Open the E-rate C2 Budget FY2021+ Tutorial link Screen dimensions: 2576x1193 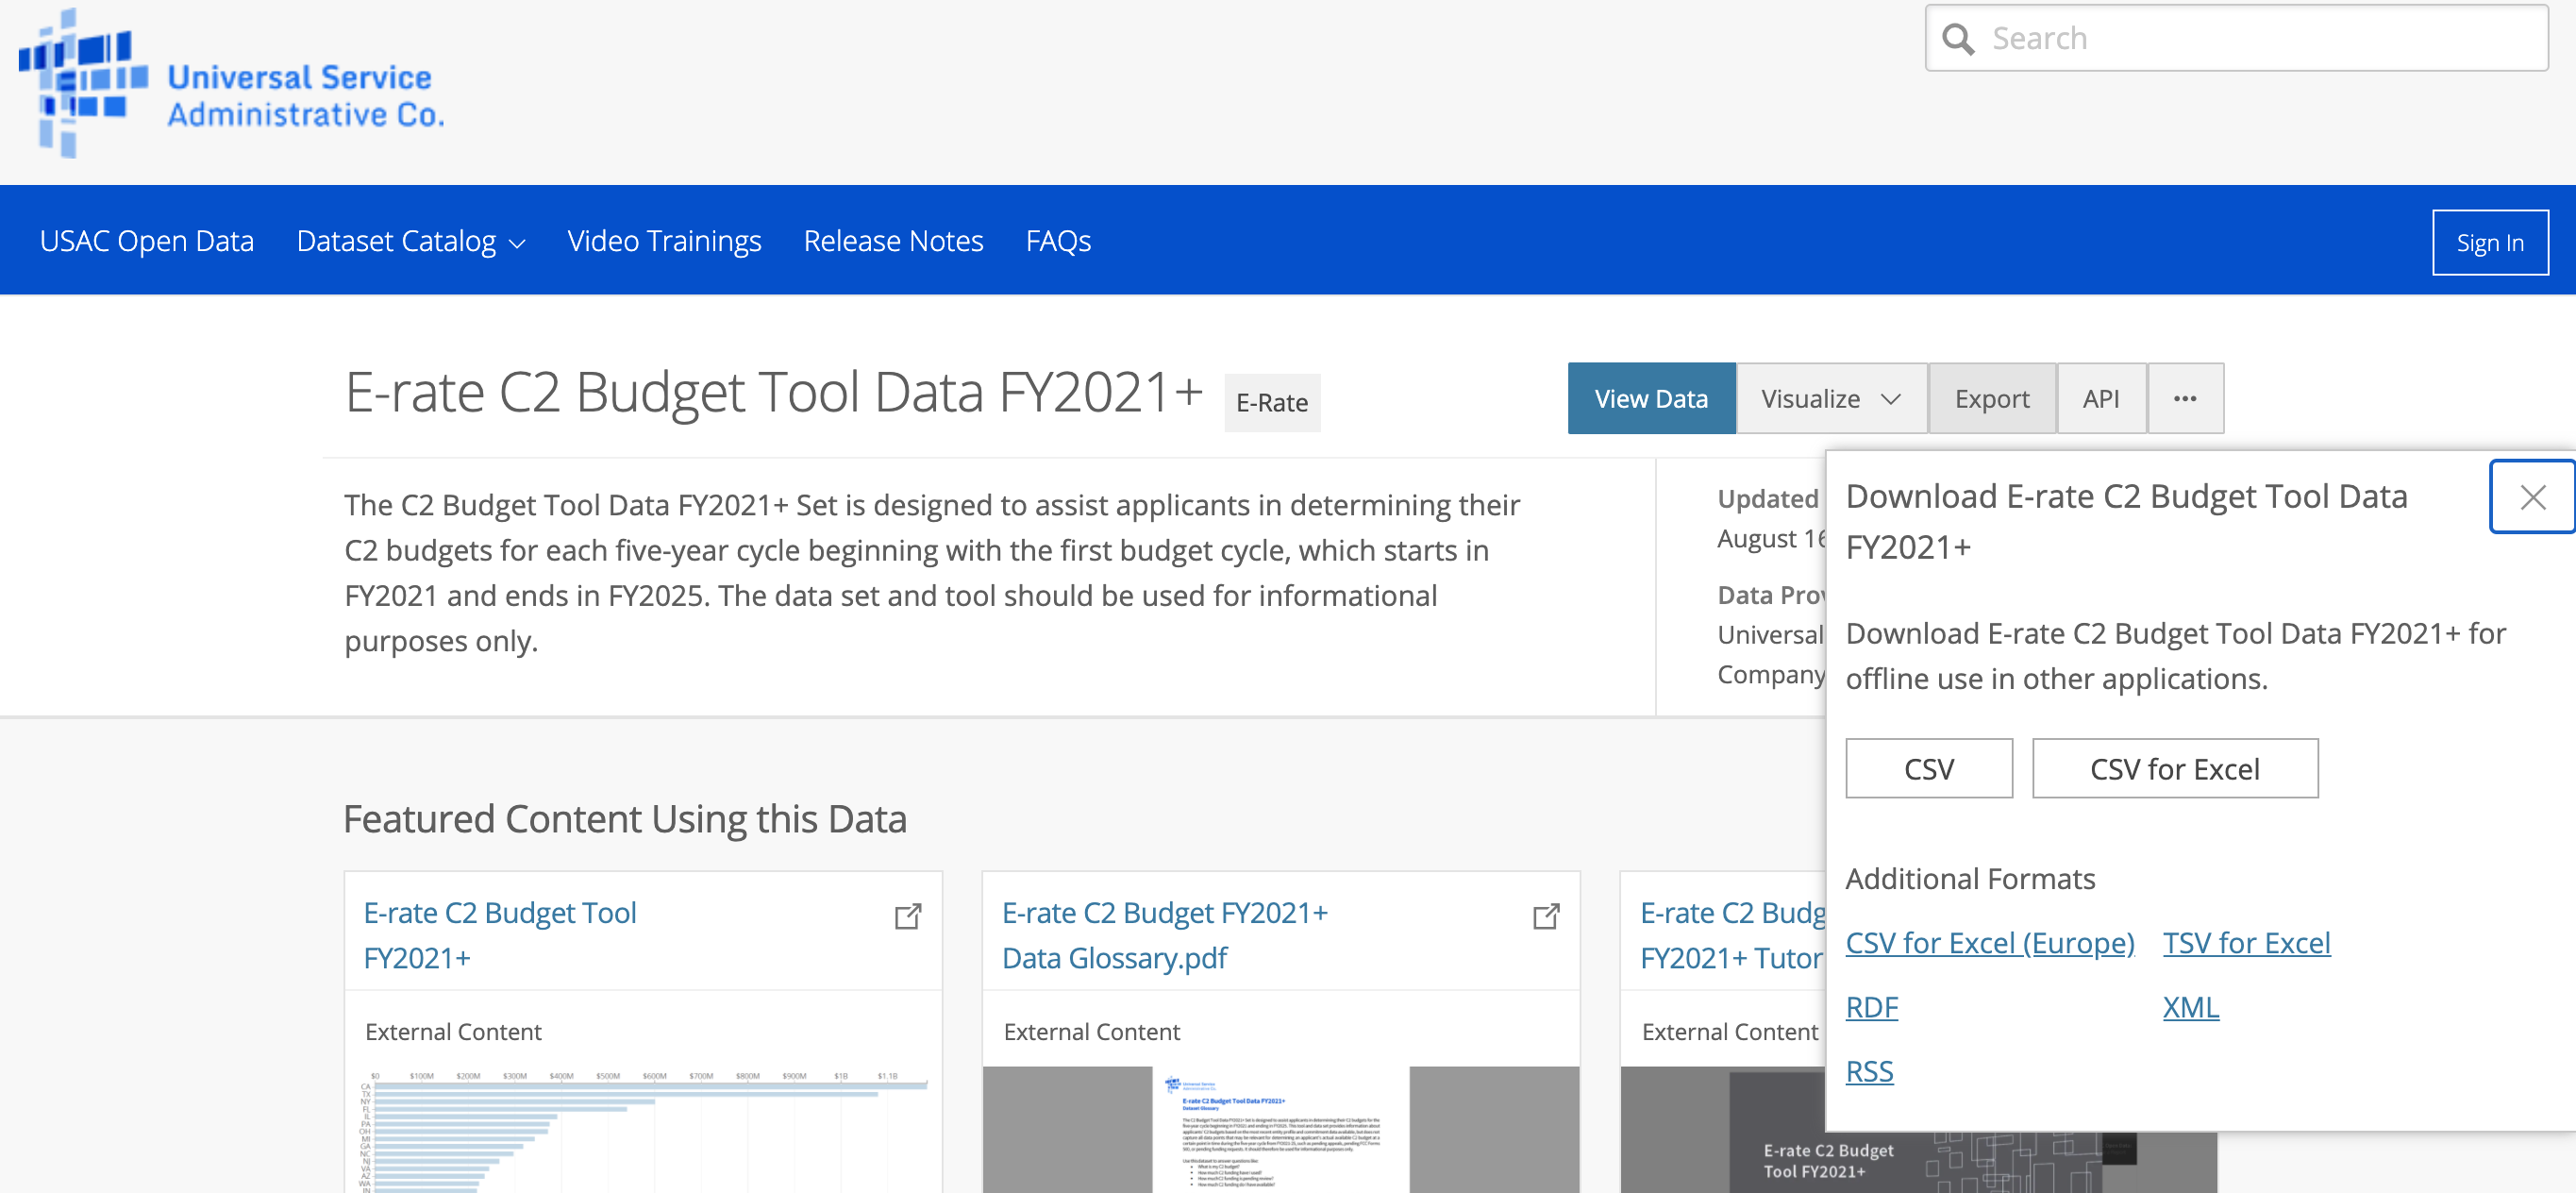[x=1732, y=935]
